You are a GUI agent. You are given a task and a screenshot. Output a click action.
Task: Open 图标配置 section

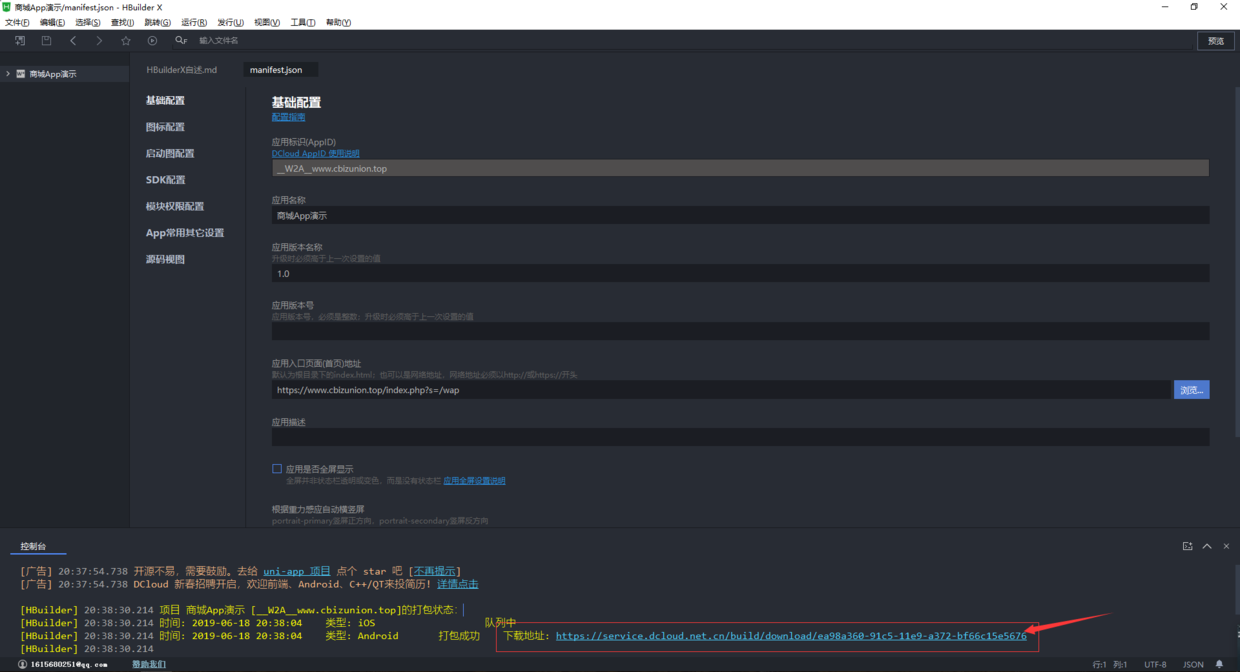coord(165,127)
